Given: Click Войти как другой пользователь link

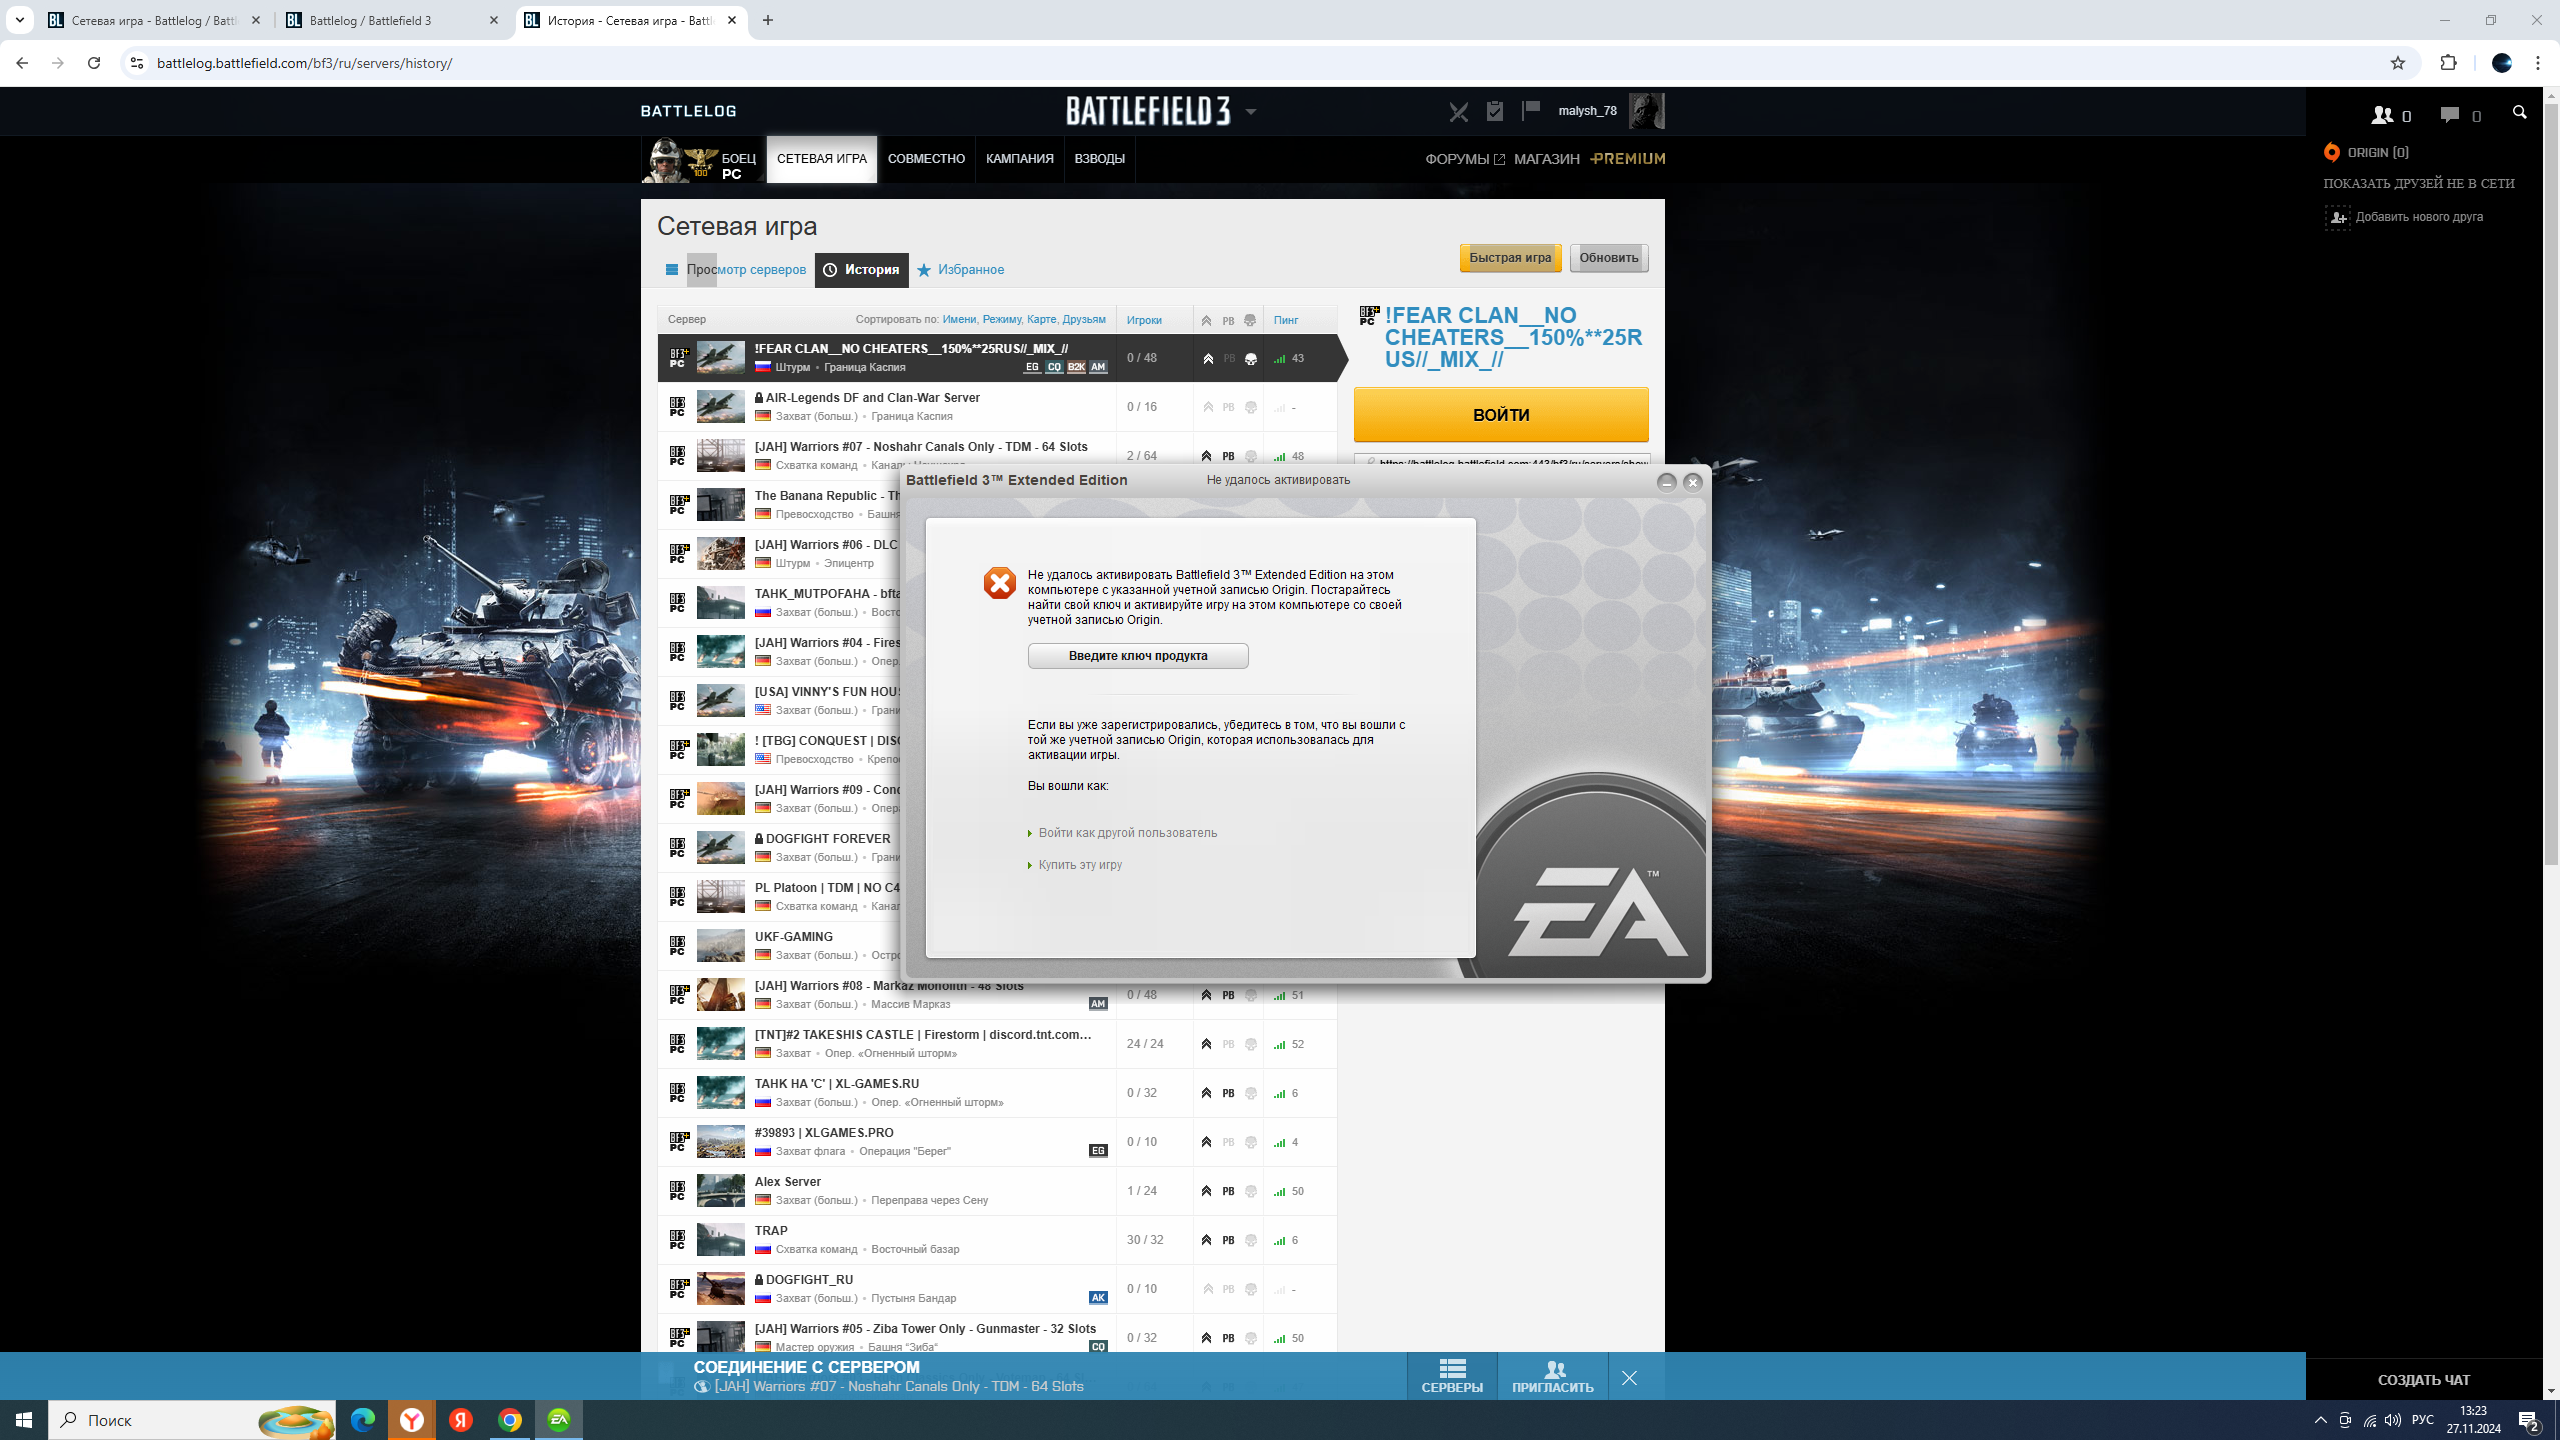Looking at the screenshot, I should 1127,833.
